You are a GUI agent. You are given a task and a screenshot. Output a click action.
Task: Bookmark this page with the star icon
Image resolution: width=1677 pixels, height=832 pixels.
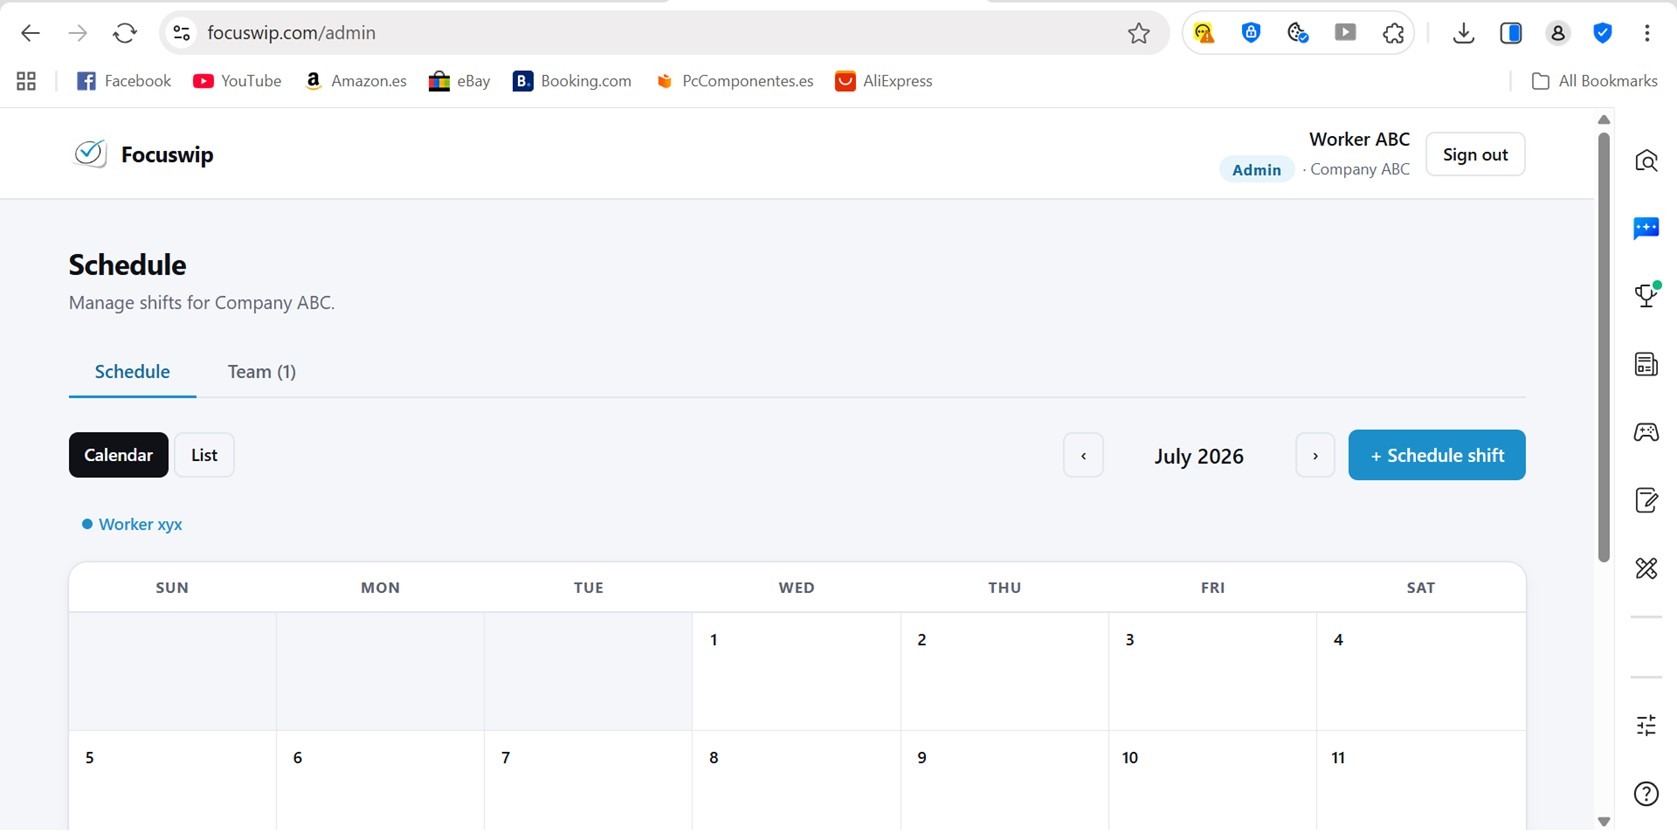tap(1138, 33)
